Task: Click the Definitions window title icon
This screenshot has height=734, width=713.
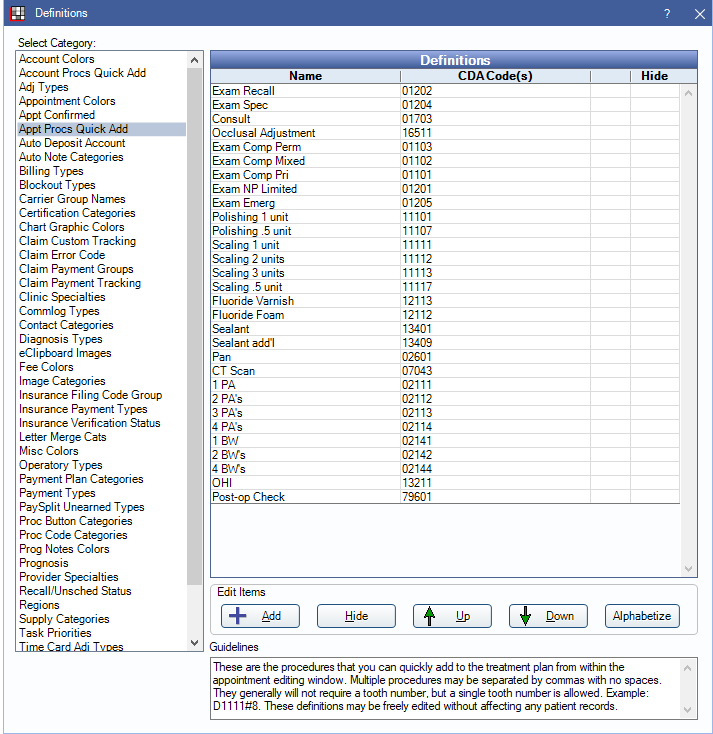Action: click(x=16, y=13)
